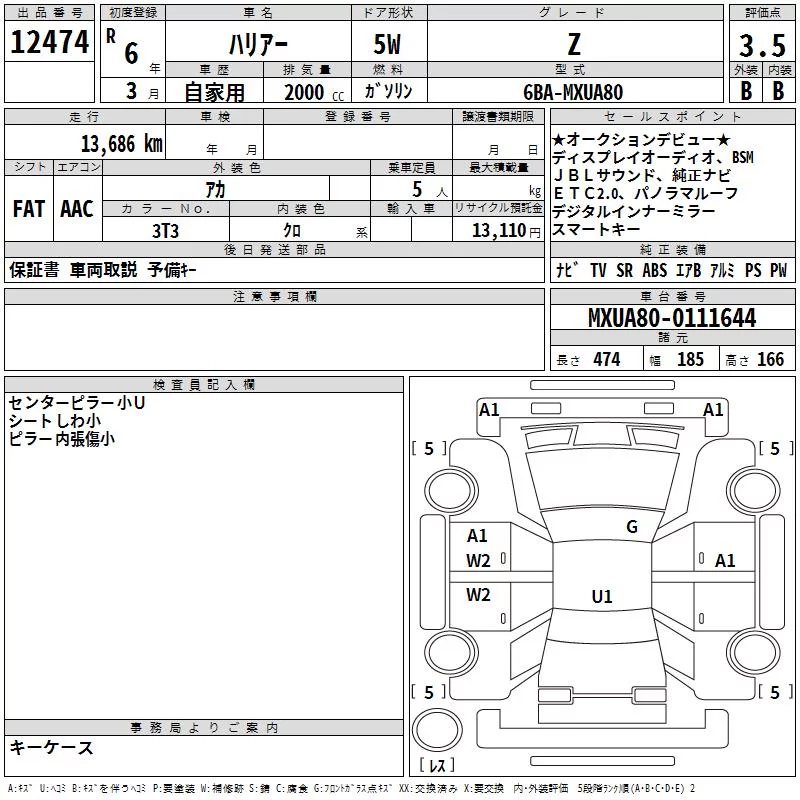Viewport: 800px width, 800px height.
Task: Select the inspector note センターピラー小U
Action: tap(77, 403)
